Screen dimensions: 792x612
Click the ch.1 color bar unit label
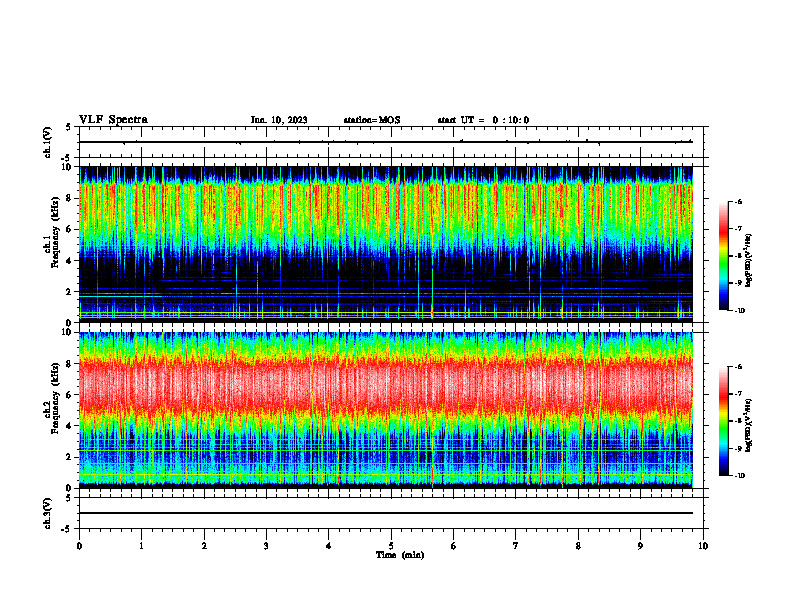pyautogui.click(x=749, y=260)
